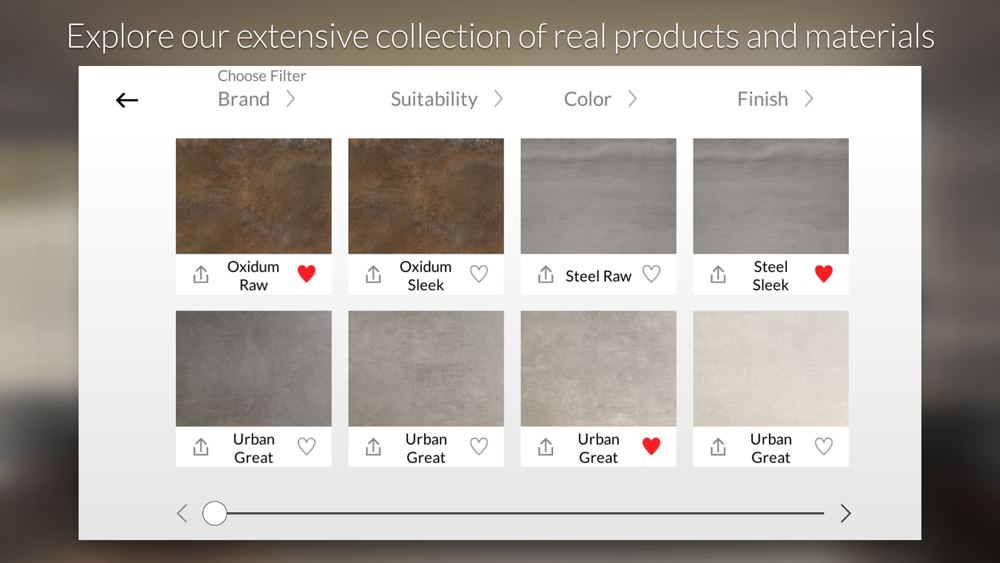Image resolution: width=1000 pixels, height=563 pixels.
Task: Share the lightest Urban Great tile
Action: 718,447
